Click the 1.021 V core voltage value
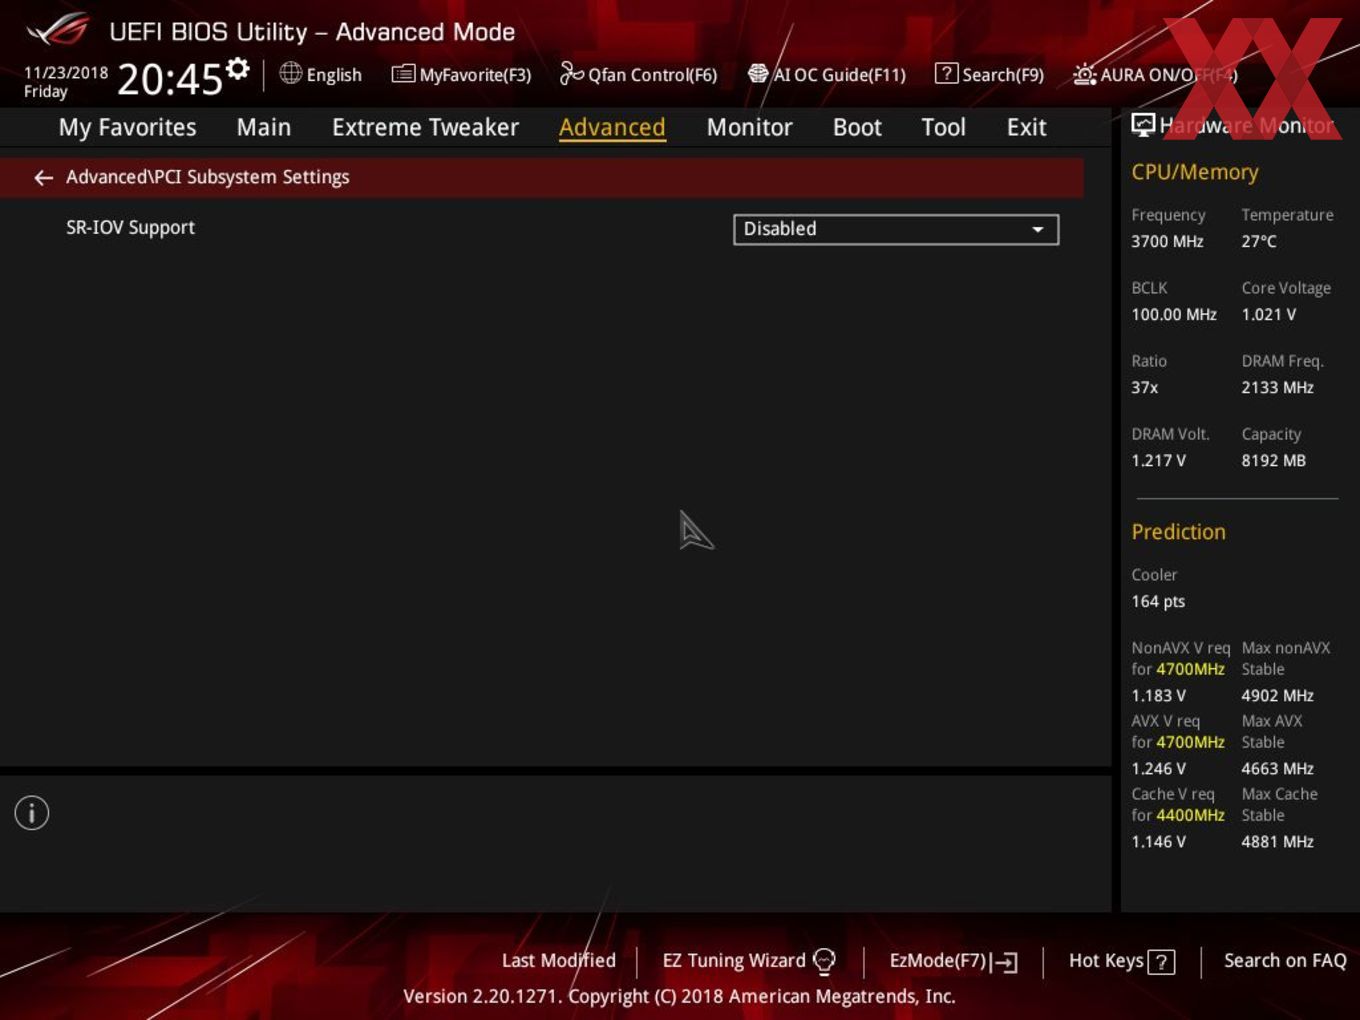1360x1020 pixels. [x=1269, y=314]
